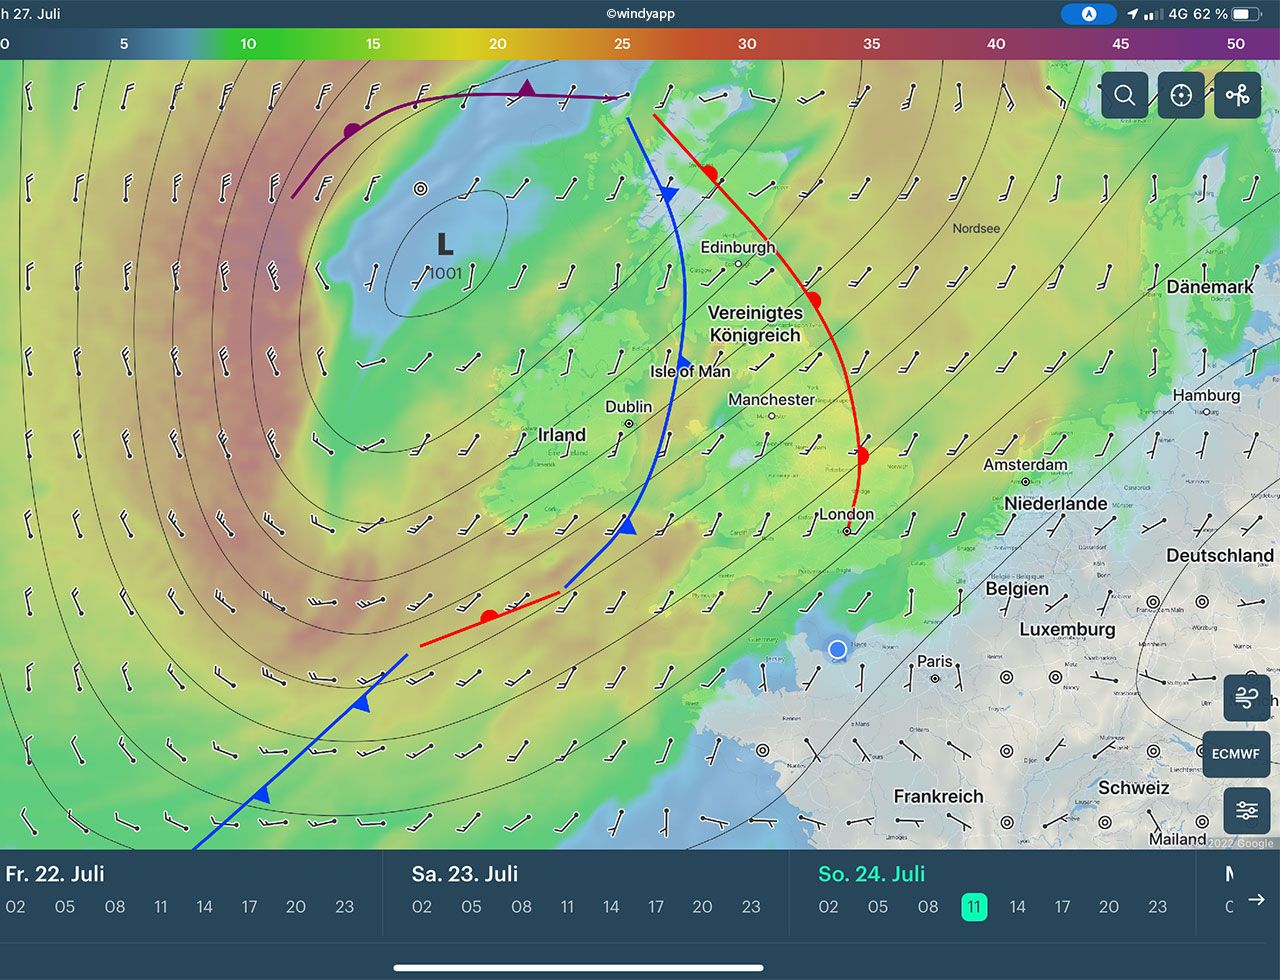
Task: Open the map settings sliders icon
Action: (1246, 810)
